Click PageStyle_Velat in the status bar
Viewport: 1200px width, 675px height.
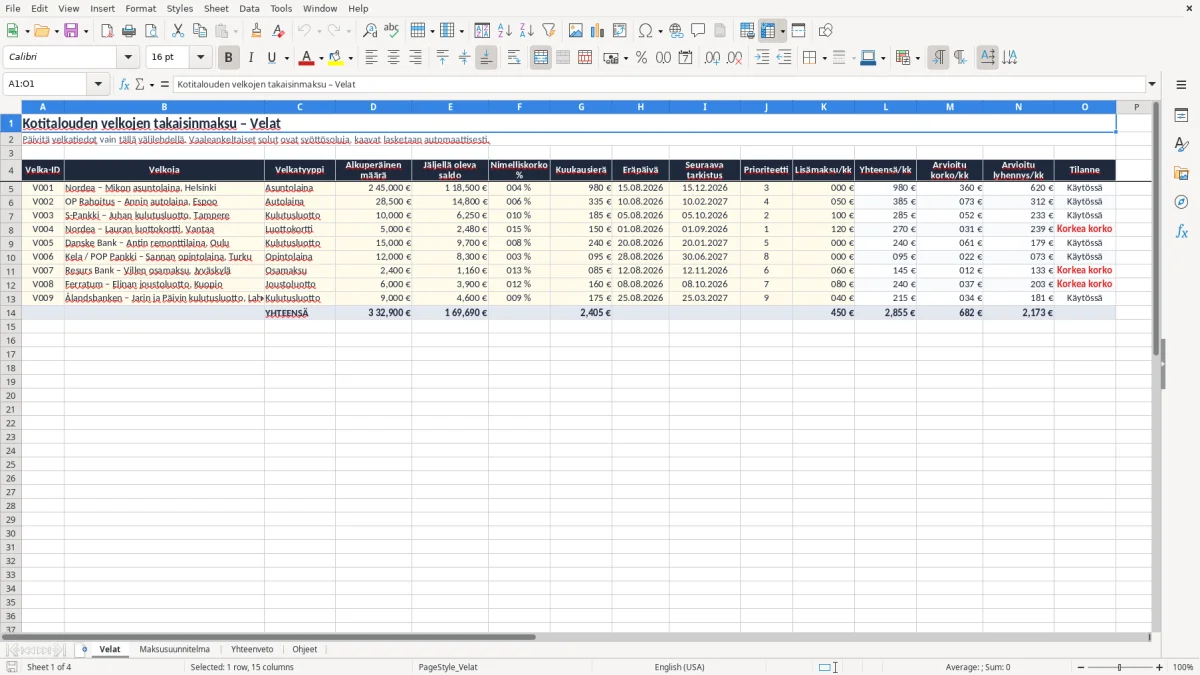coord(448,667)
